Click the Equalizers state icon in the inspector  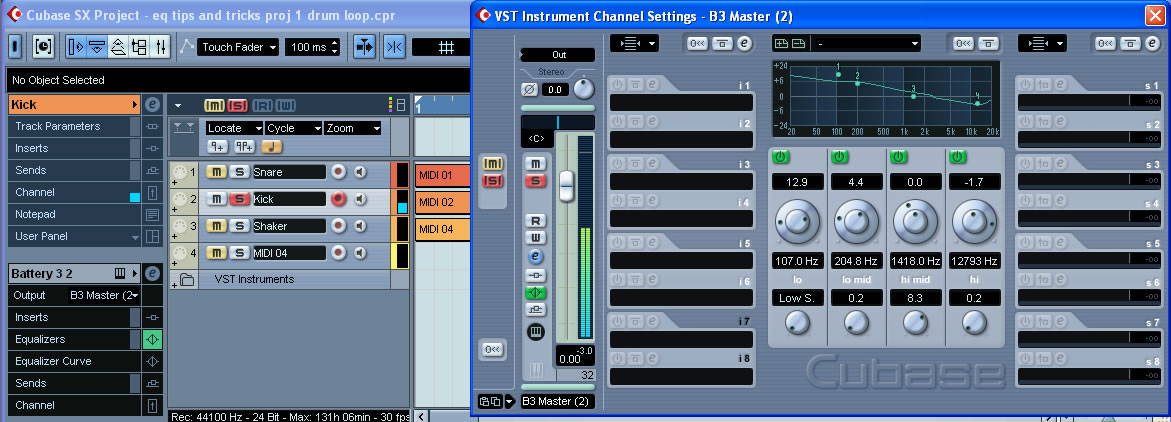point(152,339)
